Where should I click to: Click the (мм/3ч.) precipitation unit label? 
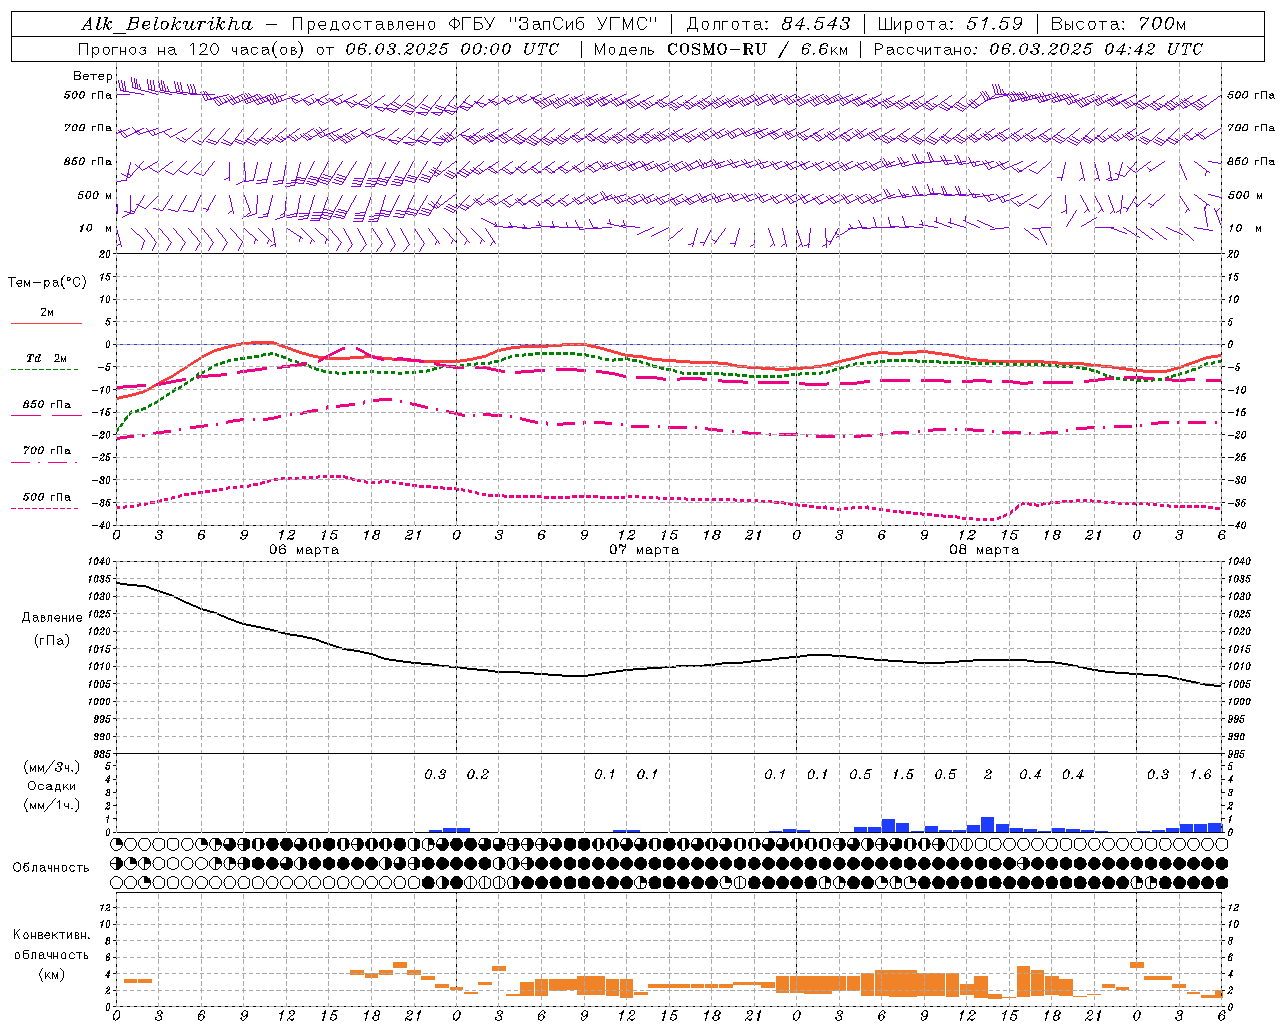click(x=52, y=767)
